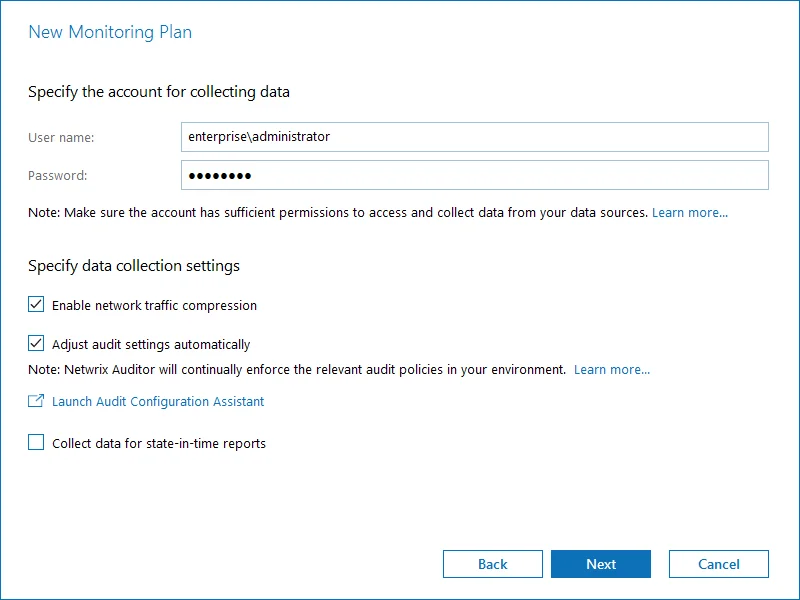Go to previous step with Back button

[x=492, y=564]
